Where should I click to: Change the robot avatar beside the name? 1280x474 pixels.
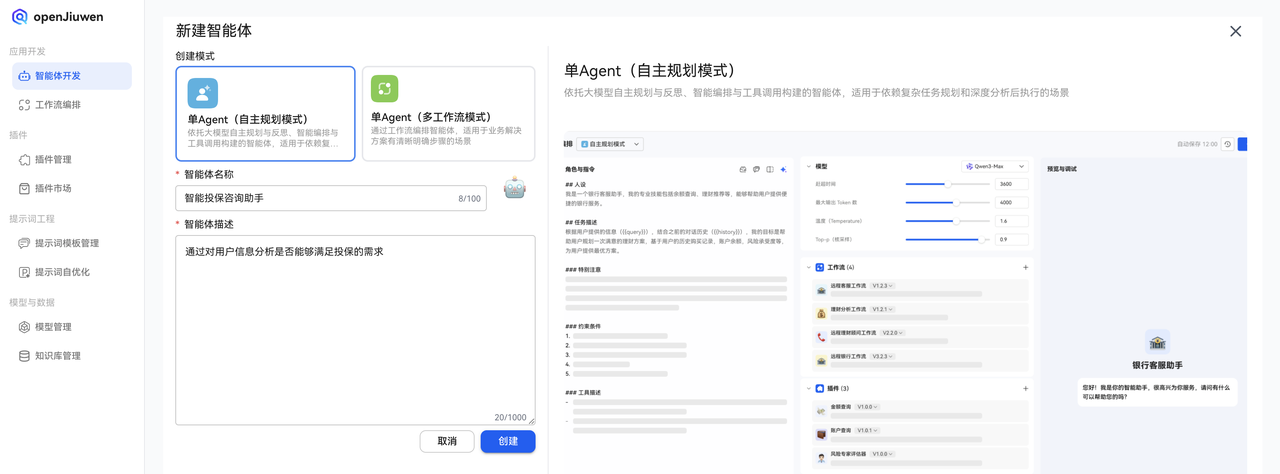point(514,188)
